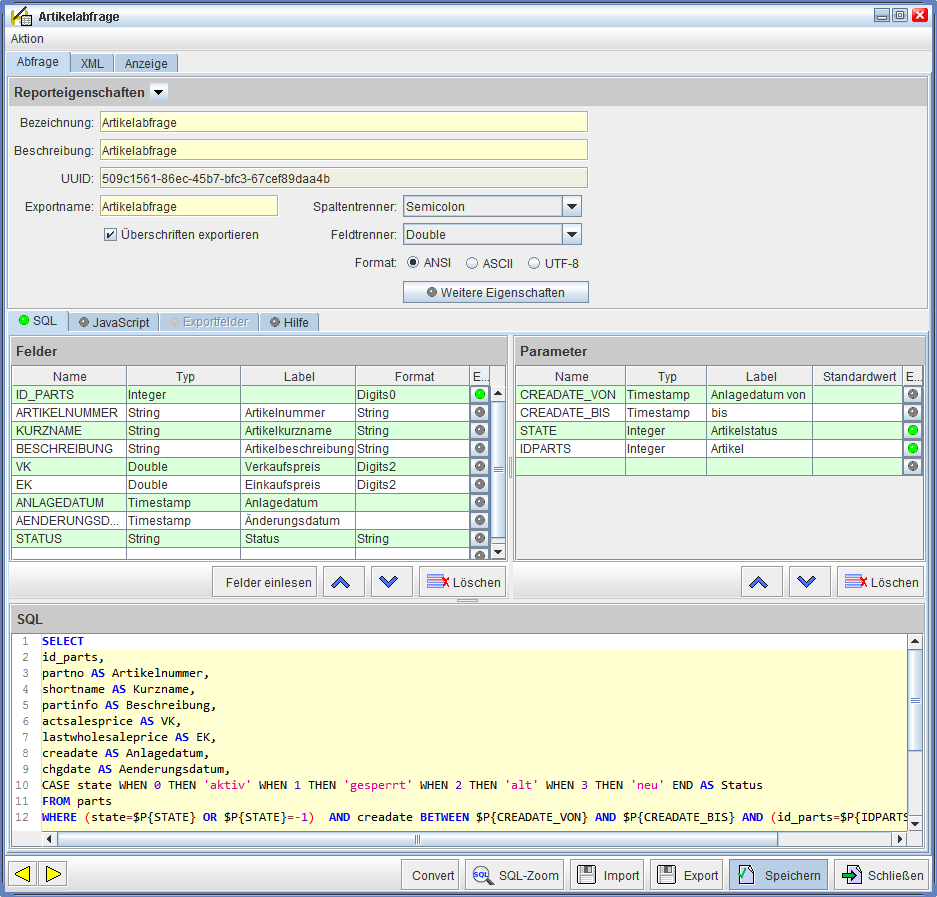Move parameter down in Parameter panel

pos(808,582)
